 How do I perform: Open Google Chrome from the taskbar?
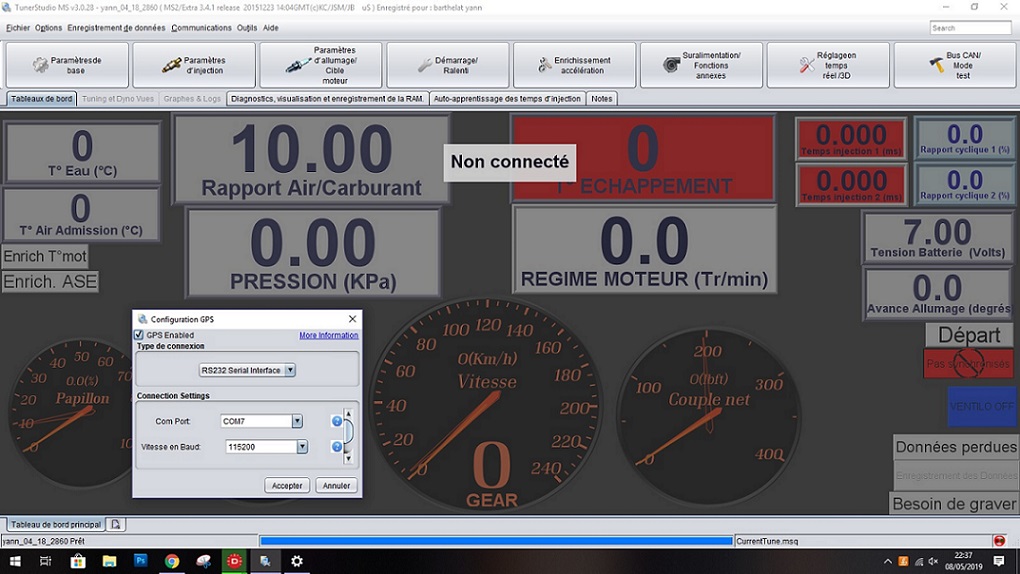click(x=172, y=562)
